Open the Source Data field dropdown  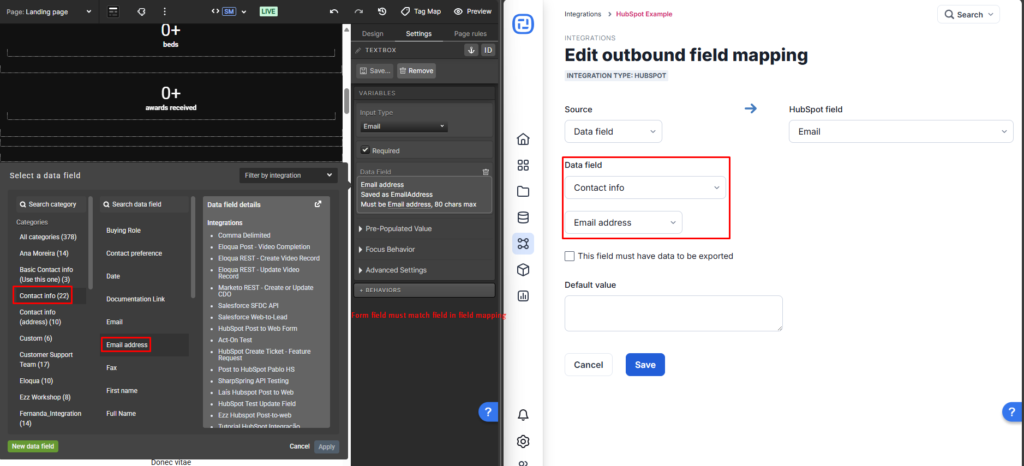[x=613, y=131]
